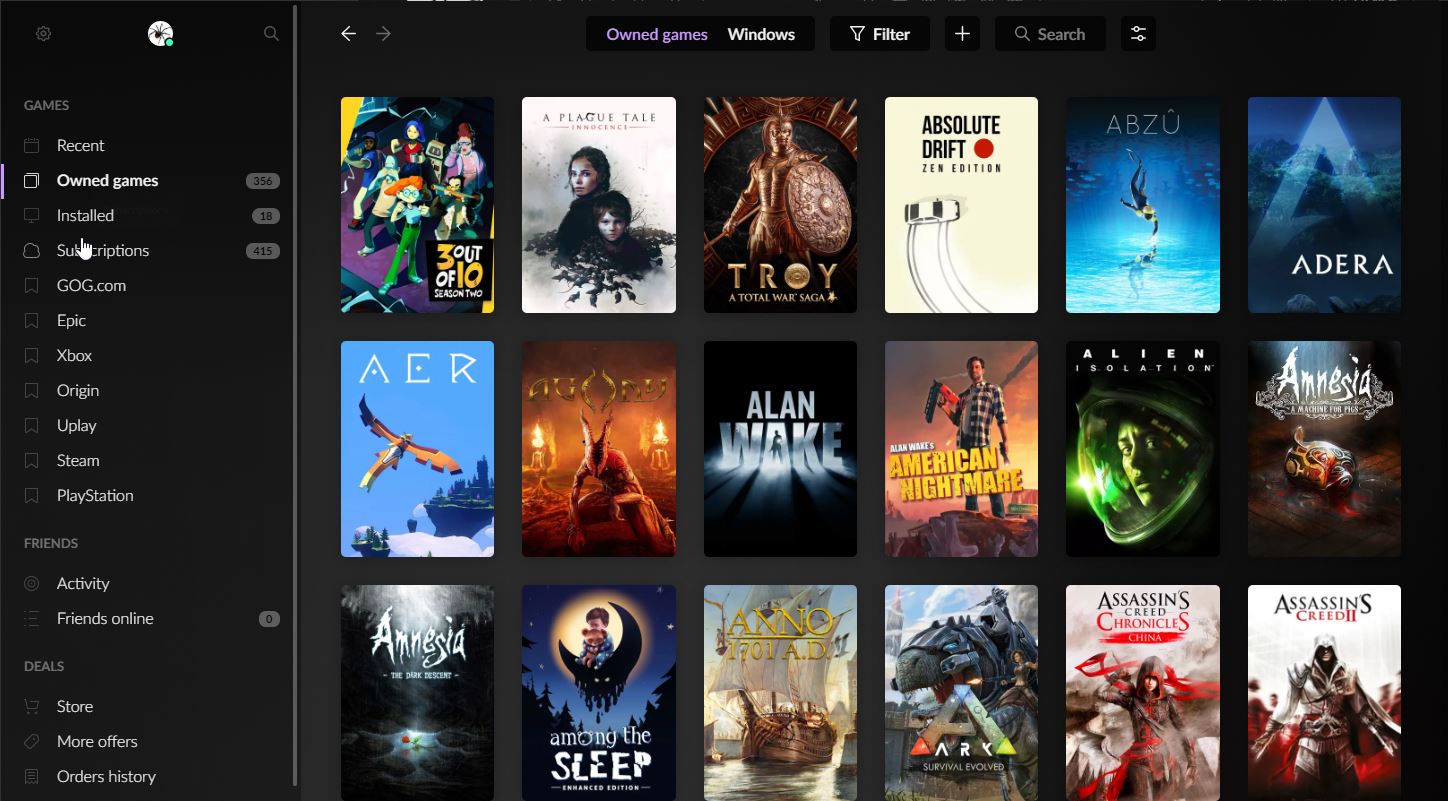Click the Installed monitor icon
Viewport: 1448px width, 801px height.
[32, 216]
